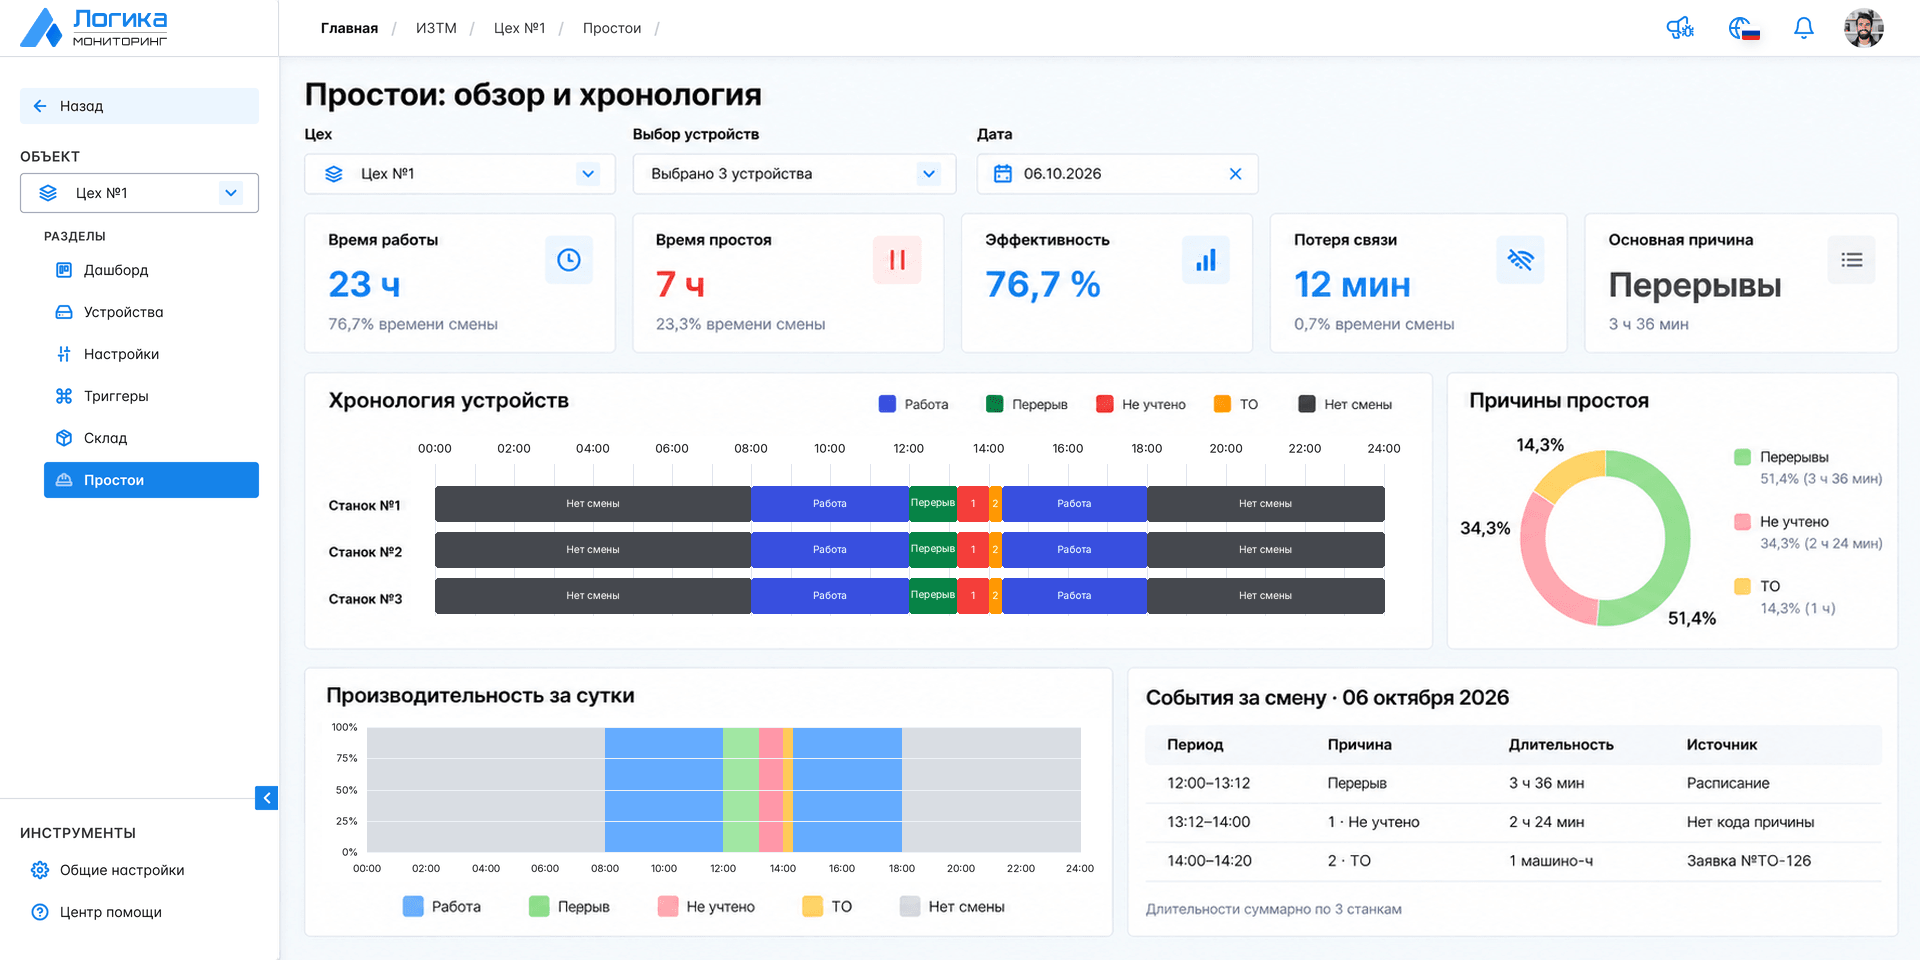Open the Цех filter dropdown
1920x960 pixels.
[460, 174]
